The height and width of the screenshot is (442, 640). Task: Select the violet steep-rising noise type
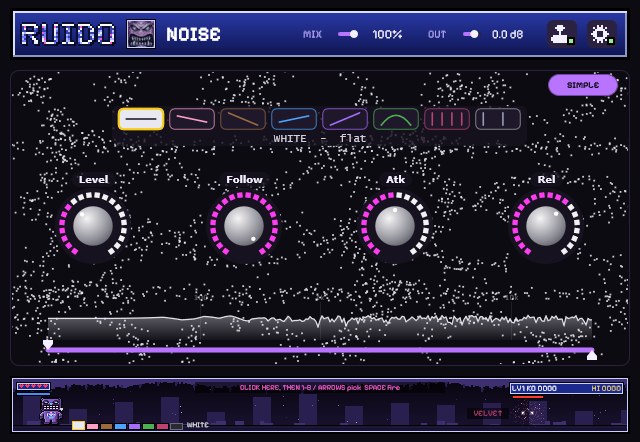(345, 119)
